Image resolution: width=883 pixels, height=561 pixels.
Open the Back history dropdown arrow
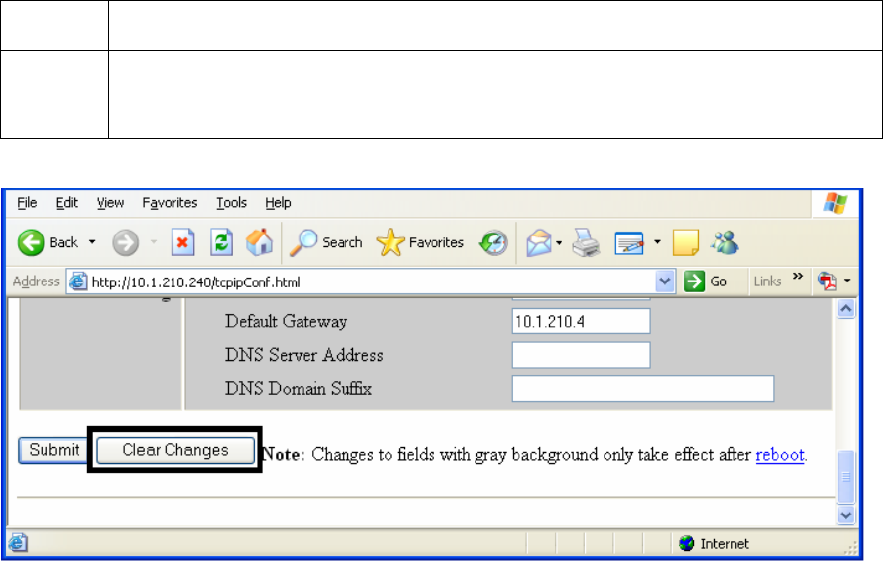[92, 242]
